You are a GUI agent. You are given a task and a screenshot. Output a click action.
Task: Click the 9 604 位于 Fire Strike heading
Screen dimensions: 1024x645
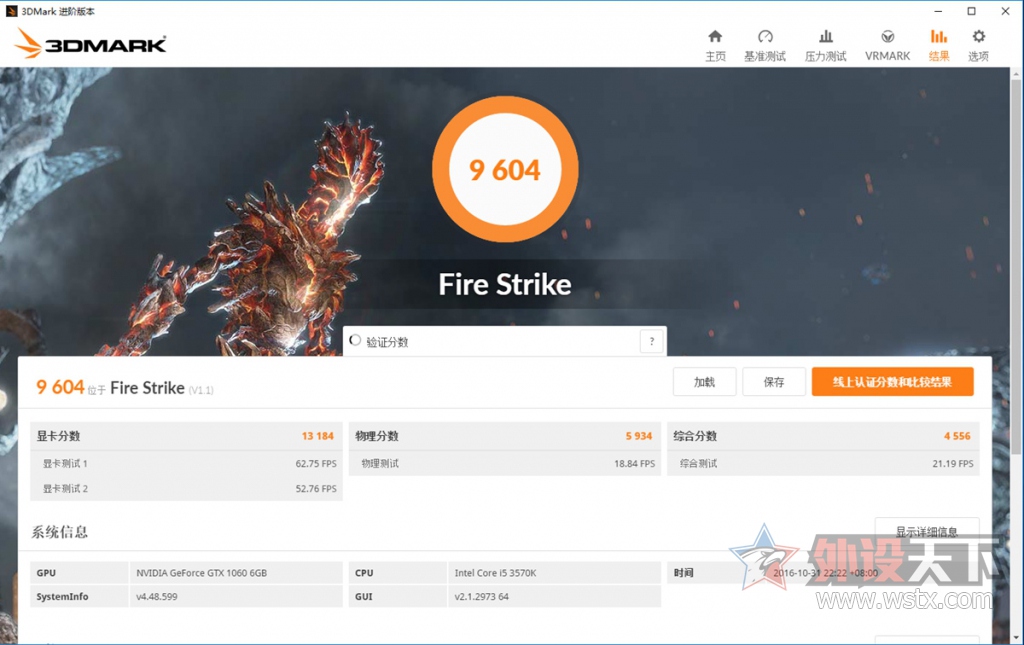click(x=125, y=388)
